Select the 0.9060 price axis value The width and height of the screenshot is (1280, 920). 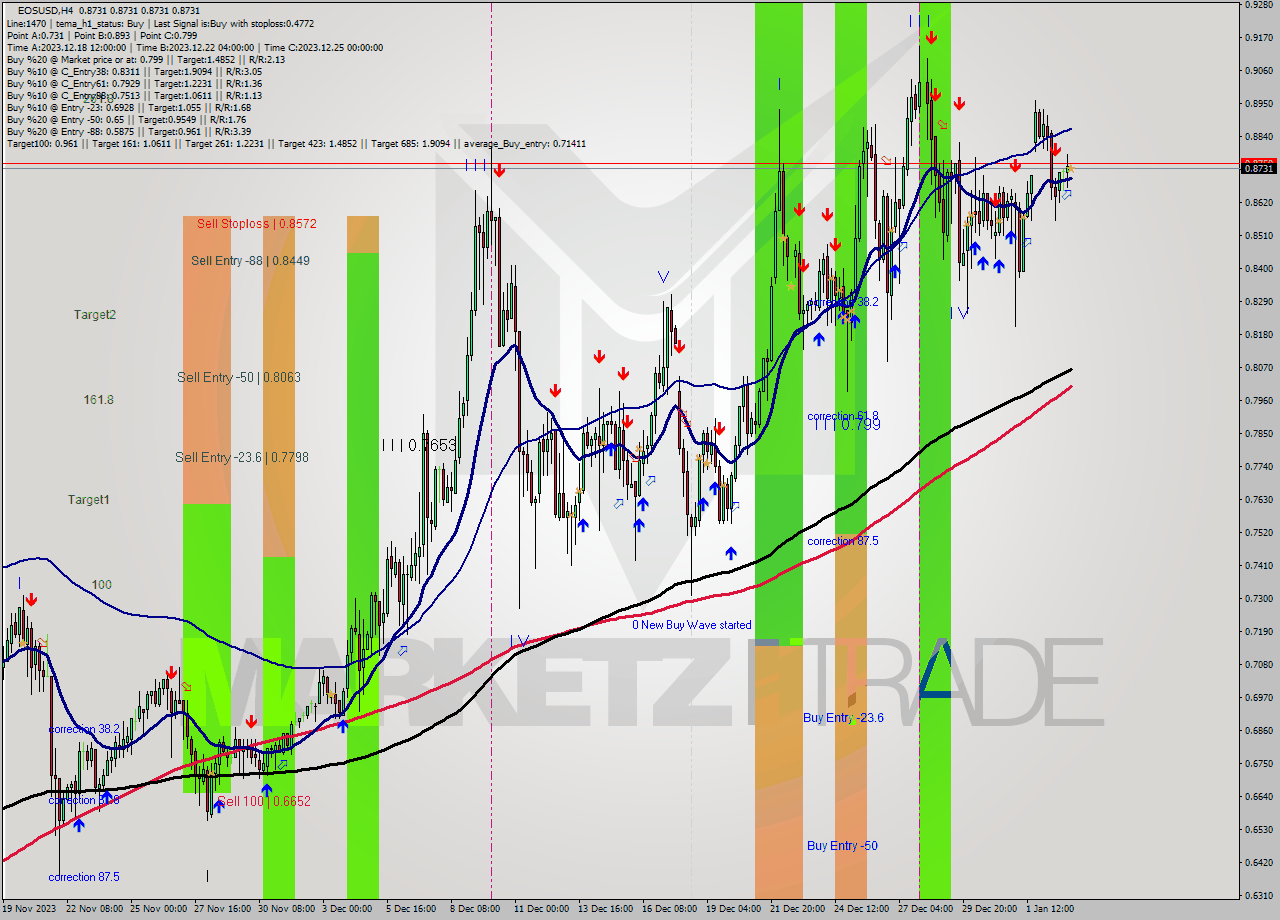(x=1257, y=71)
